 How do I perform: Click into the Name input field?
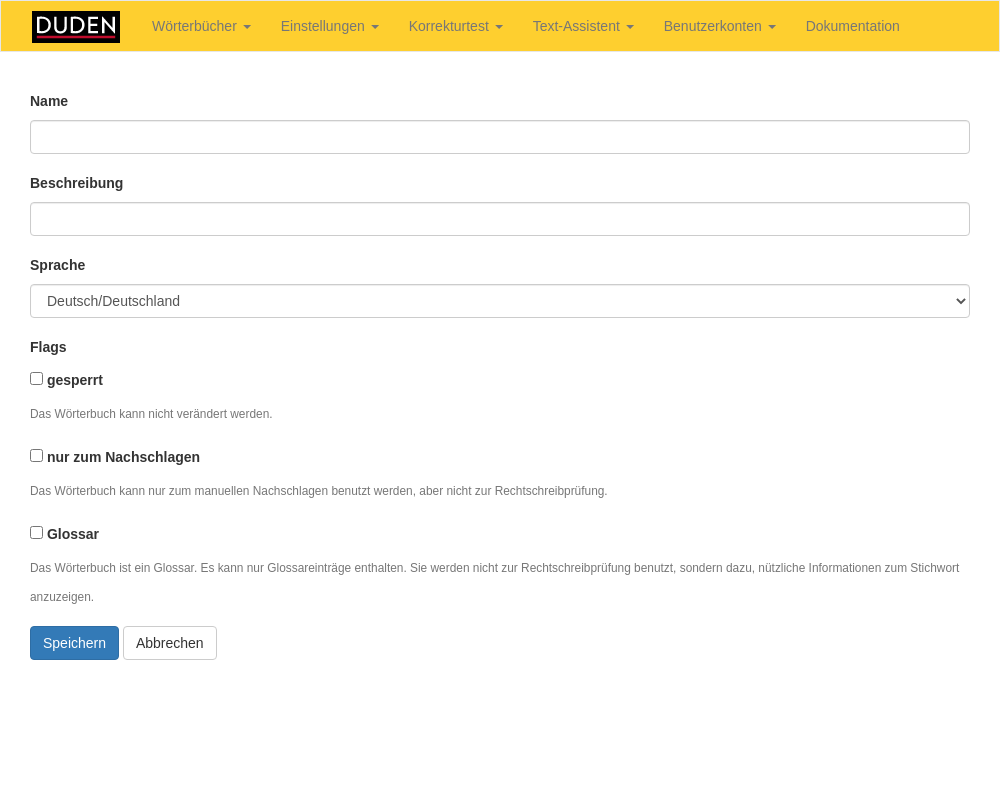tap(500, 137)
